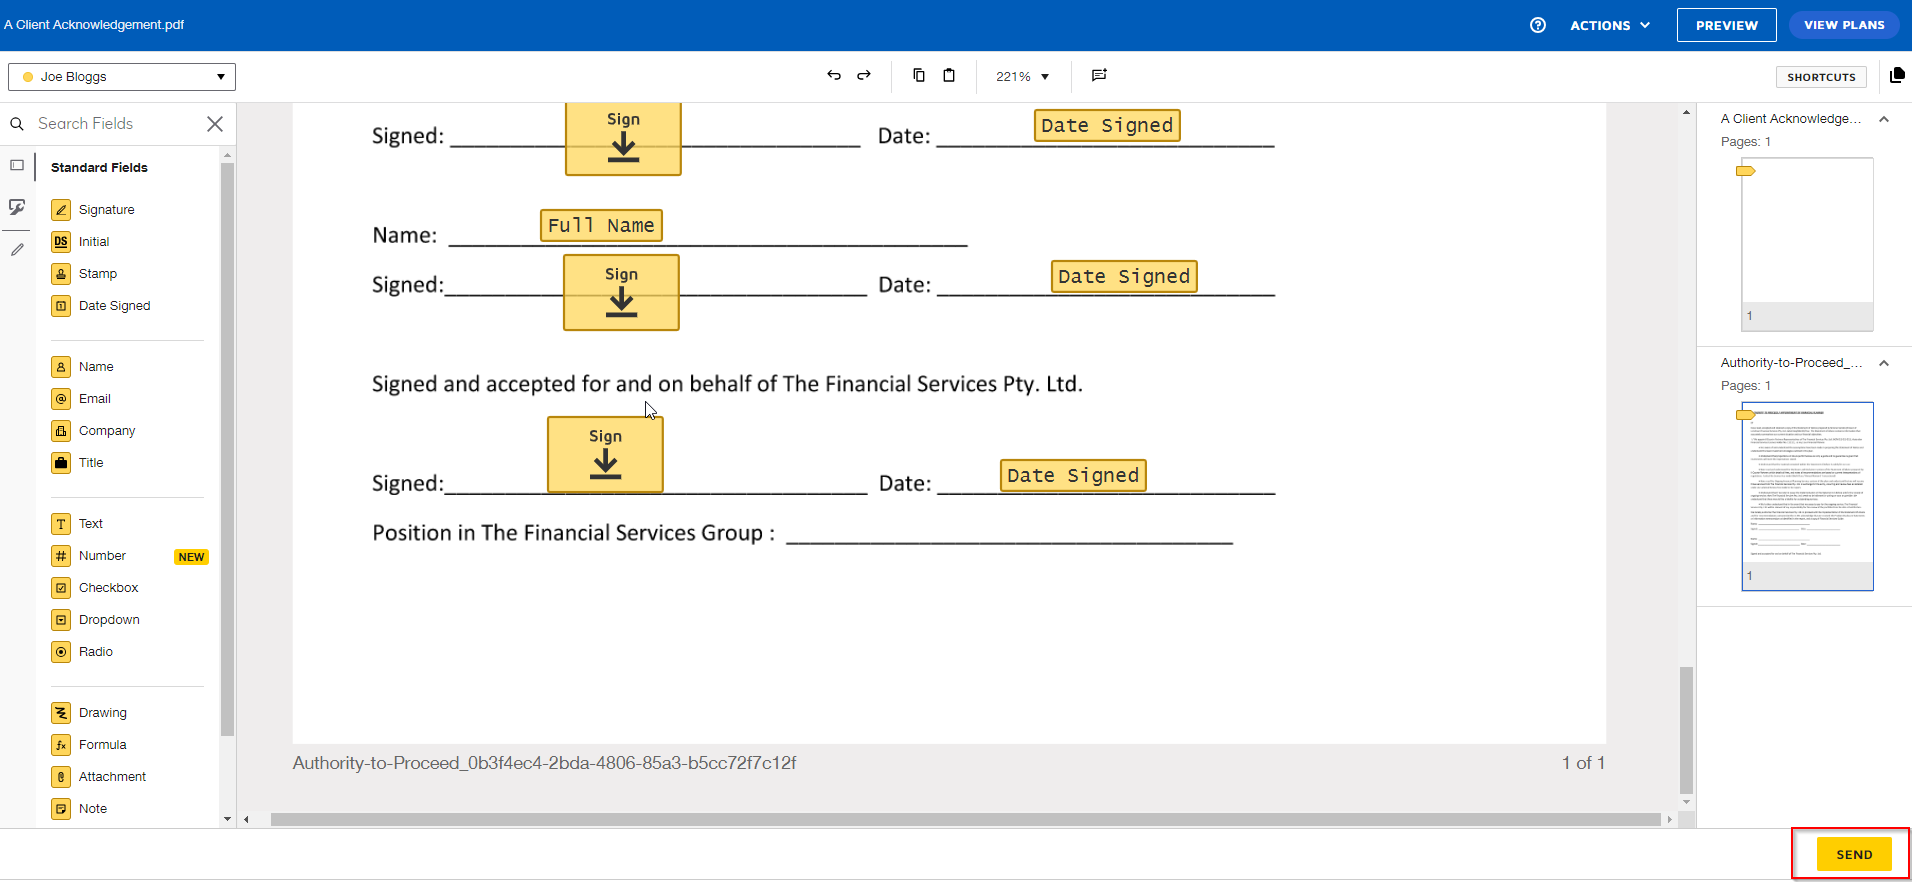Viewport: 1912px width, 882px height.
Task: Click the redo arrow in toolbar
Action: coord(864,76)
